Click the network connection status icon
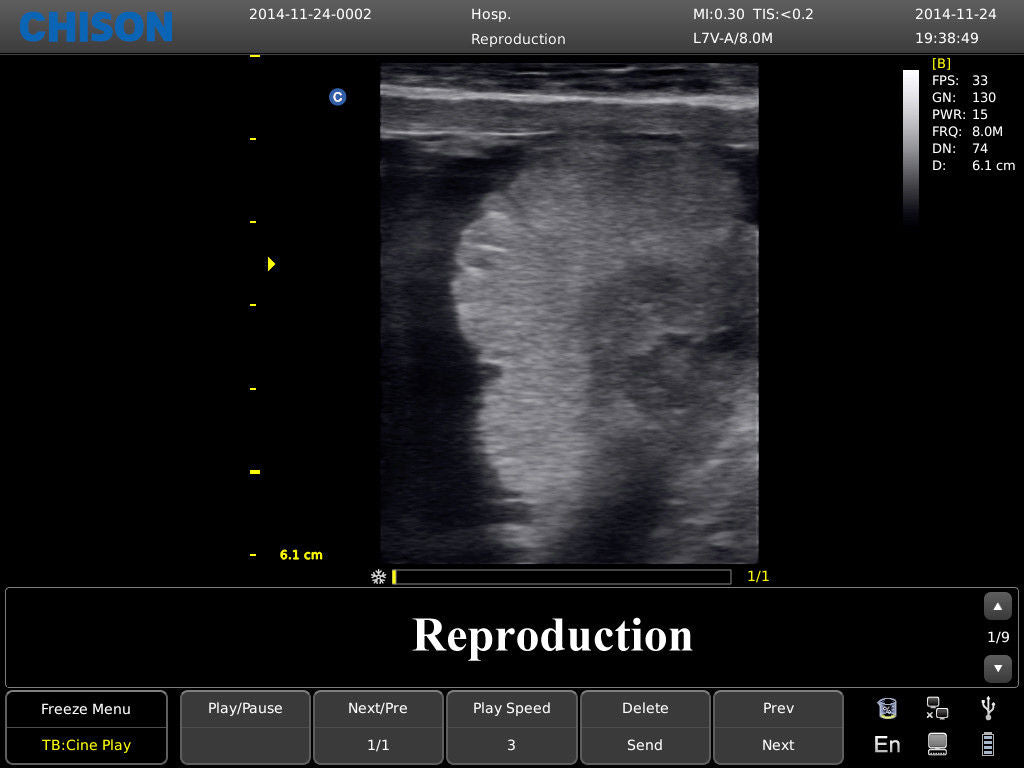This screenshot has width=1024, height=768. (936, 708)
